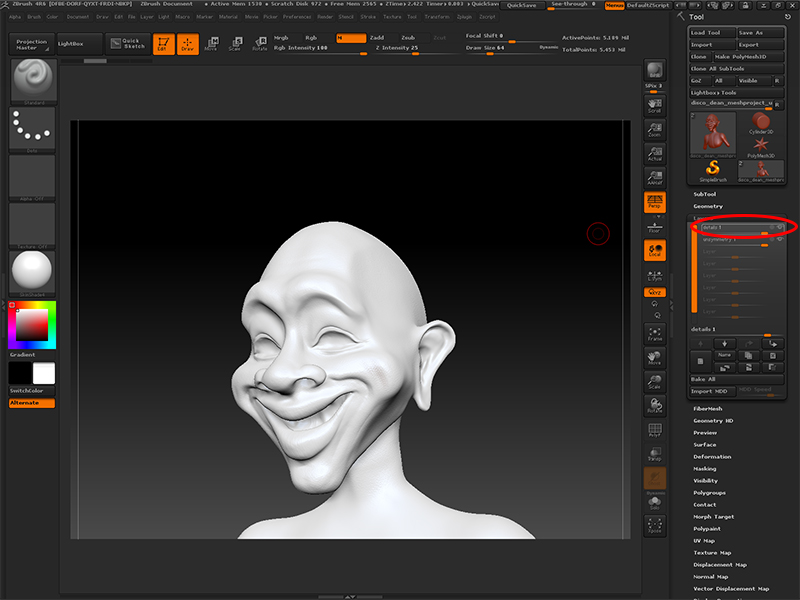Click the Rotate mode icon in top toolbar
The width and height of the screenshot is (800, 600).
point(260,44)
